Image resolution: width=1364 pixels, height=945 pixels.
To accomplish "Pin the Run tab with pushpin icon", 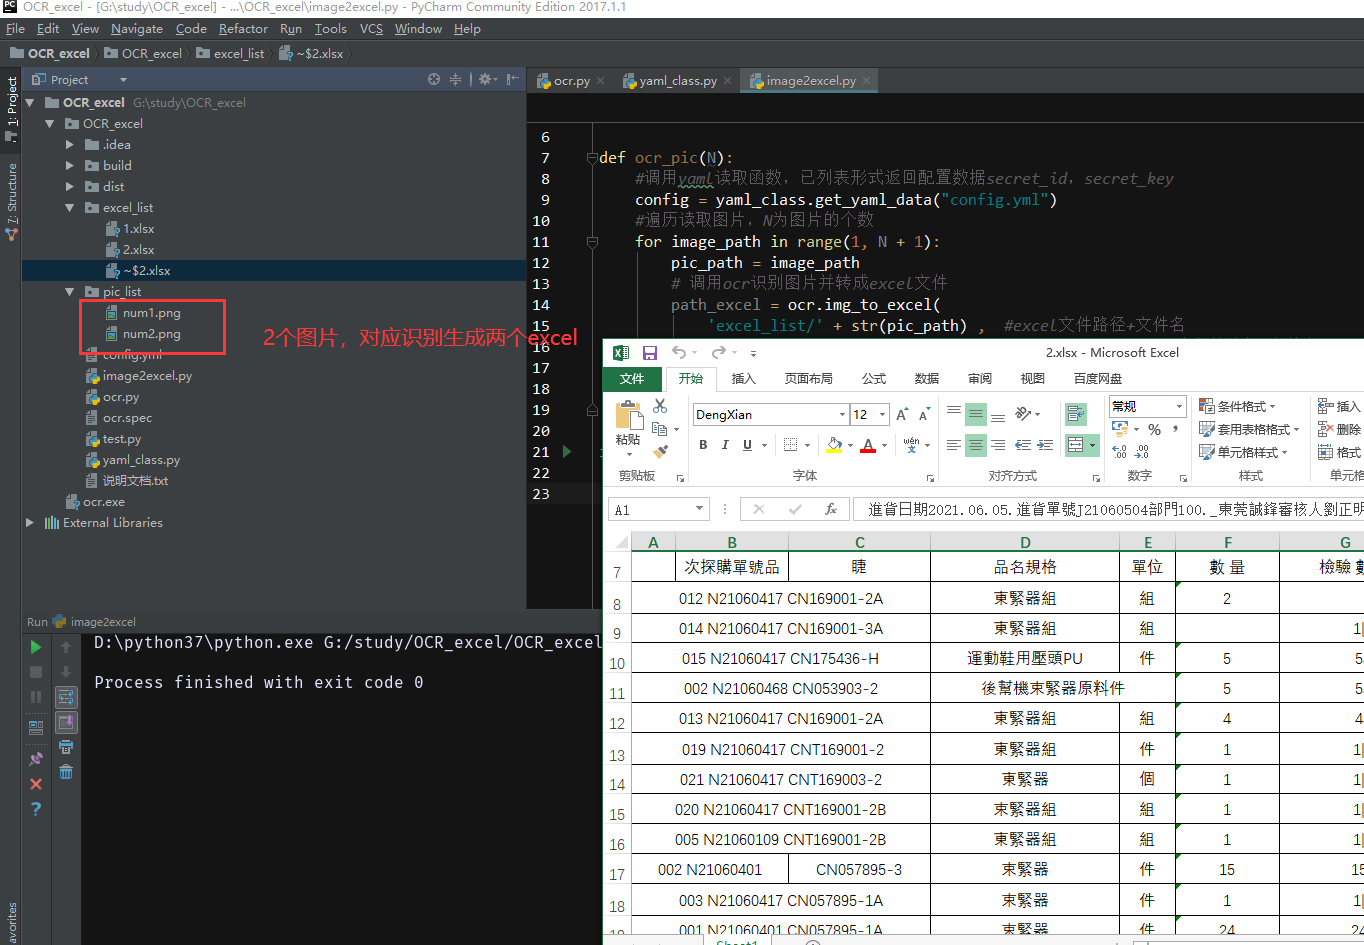I will pos(36,759).
